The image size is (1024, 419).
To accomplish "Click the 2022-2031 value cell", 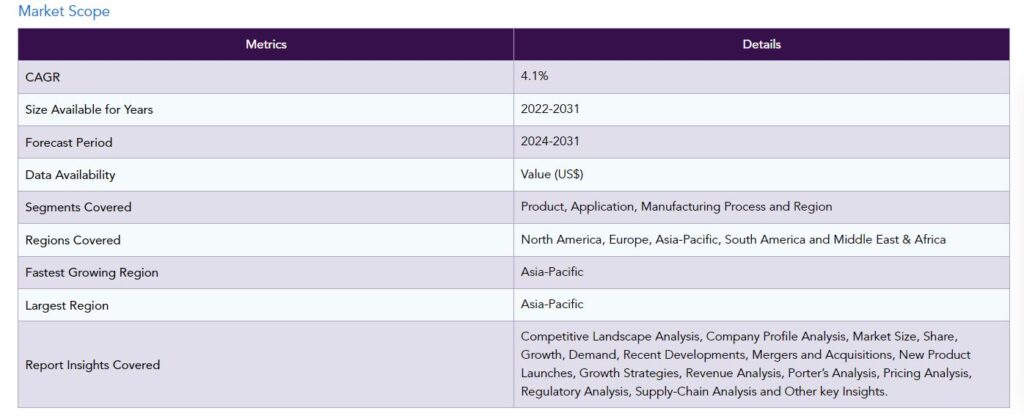I will click(x=550, y=110).
